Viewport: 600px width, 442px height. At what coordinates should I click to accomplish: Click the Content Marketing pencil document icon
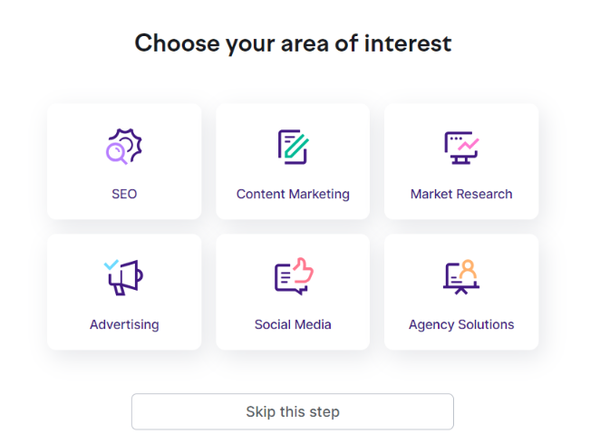pyautogui.click(x=293, y=147)
